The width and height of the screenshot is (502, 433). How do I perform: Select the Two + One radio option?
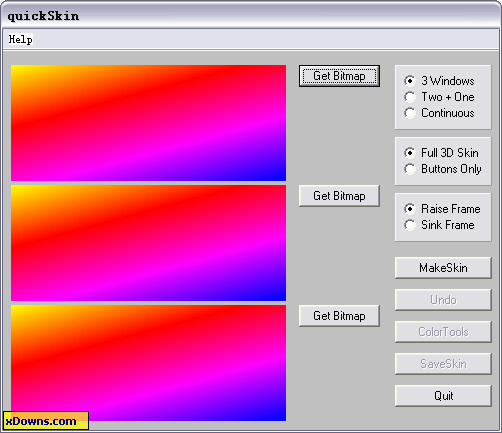pos(439,97)
